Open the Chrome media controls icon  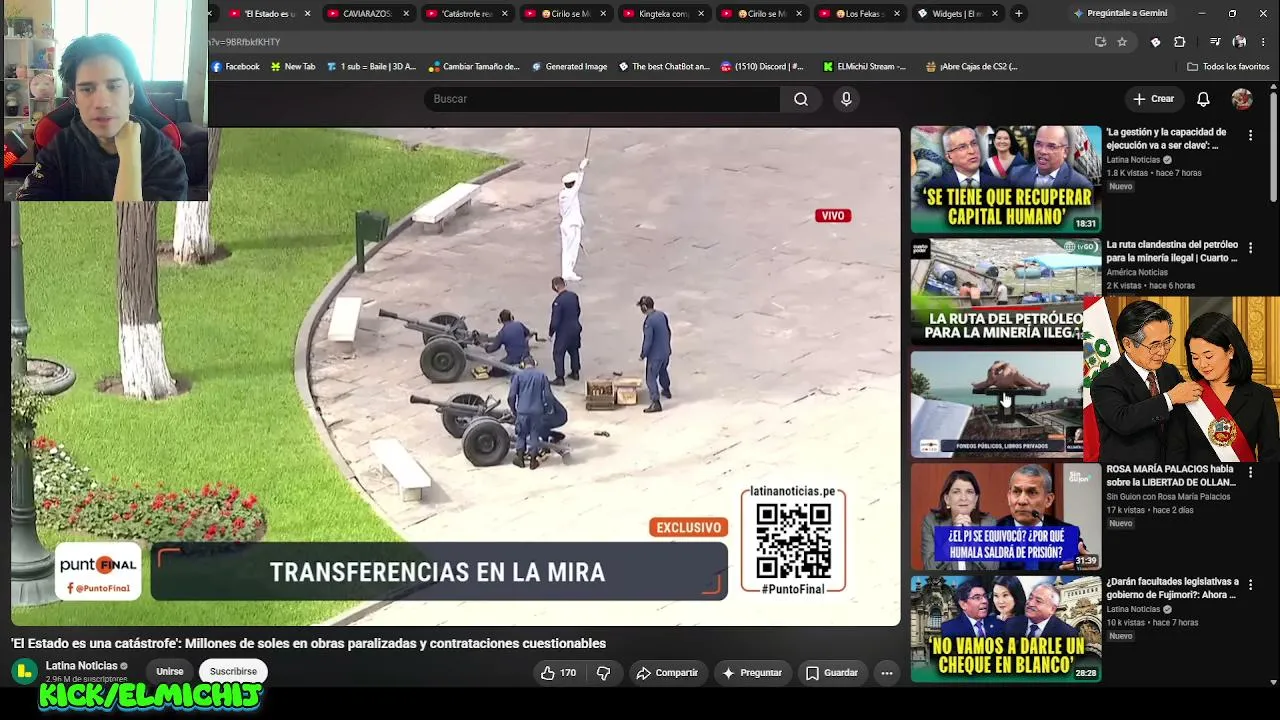coord(1215,42)
